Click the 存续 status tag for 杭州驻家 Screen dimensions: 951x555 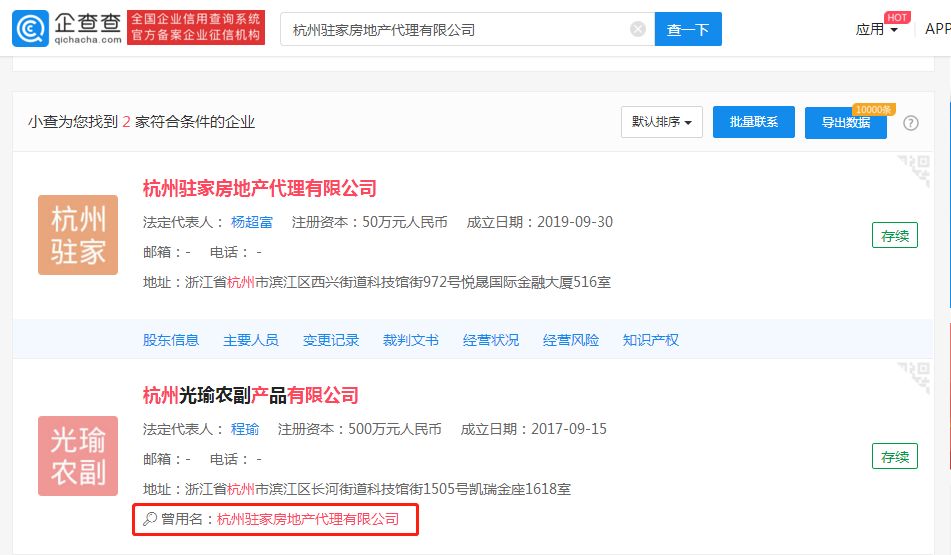click(x=895, y=235)
